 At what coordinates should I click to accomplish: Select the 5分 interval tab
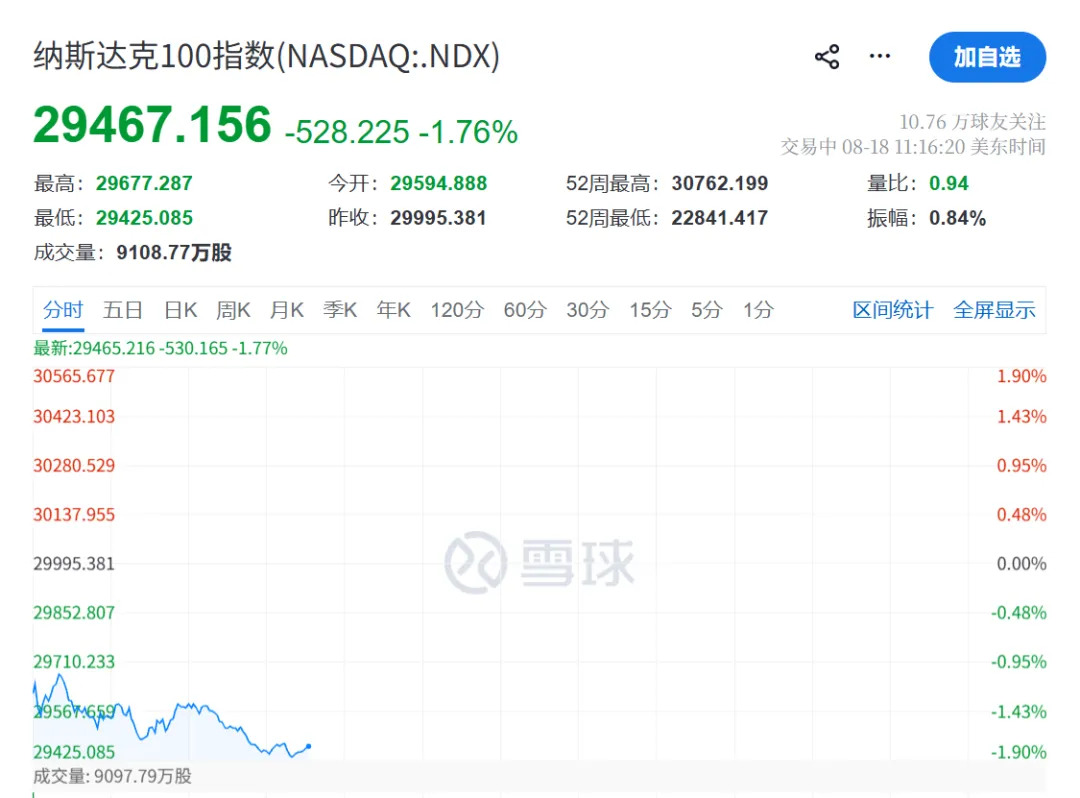(707, 310)
